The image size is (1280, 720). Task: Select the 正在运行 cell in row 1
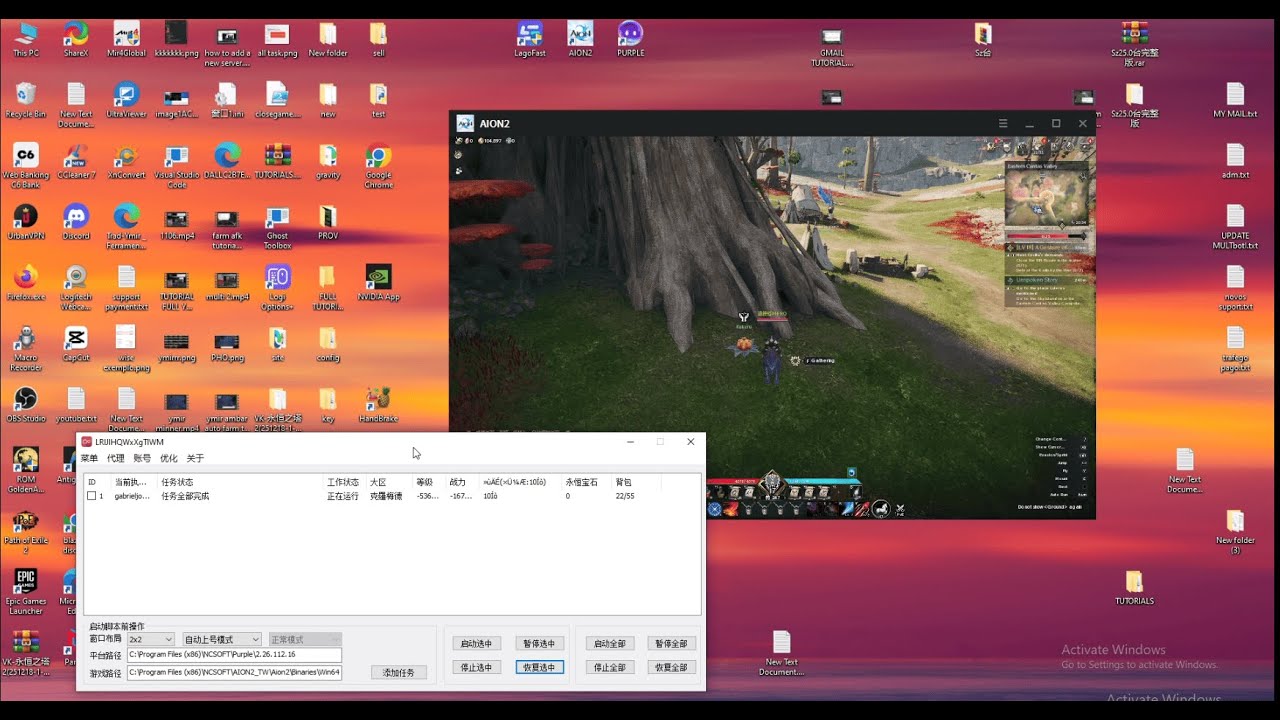click(x=342, y=496)
